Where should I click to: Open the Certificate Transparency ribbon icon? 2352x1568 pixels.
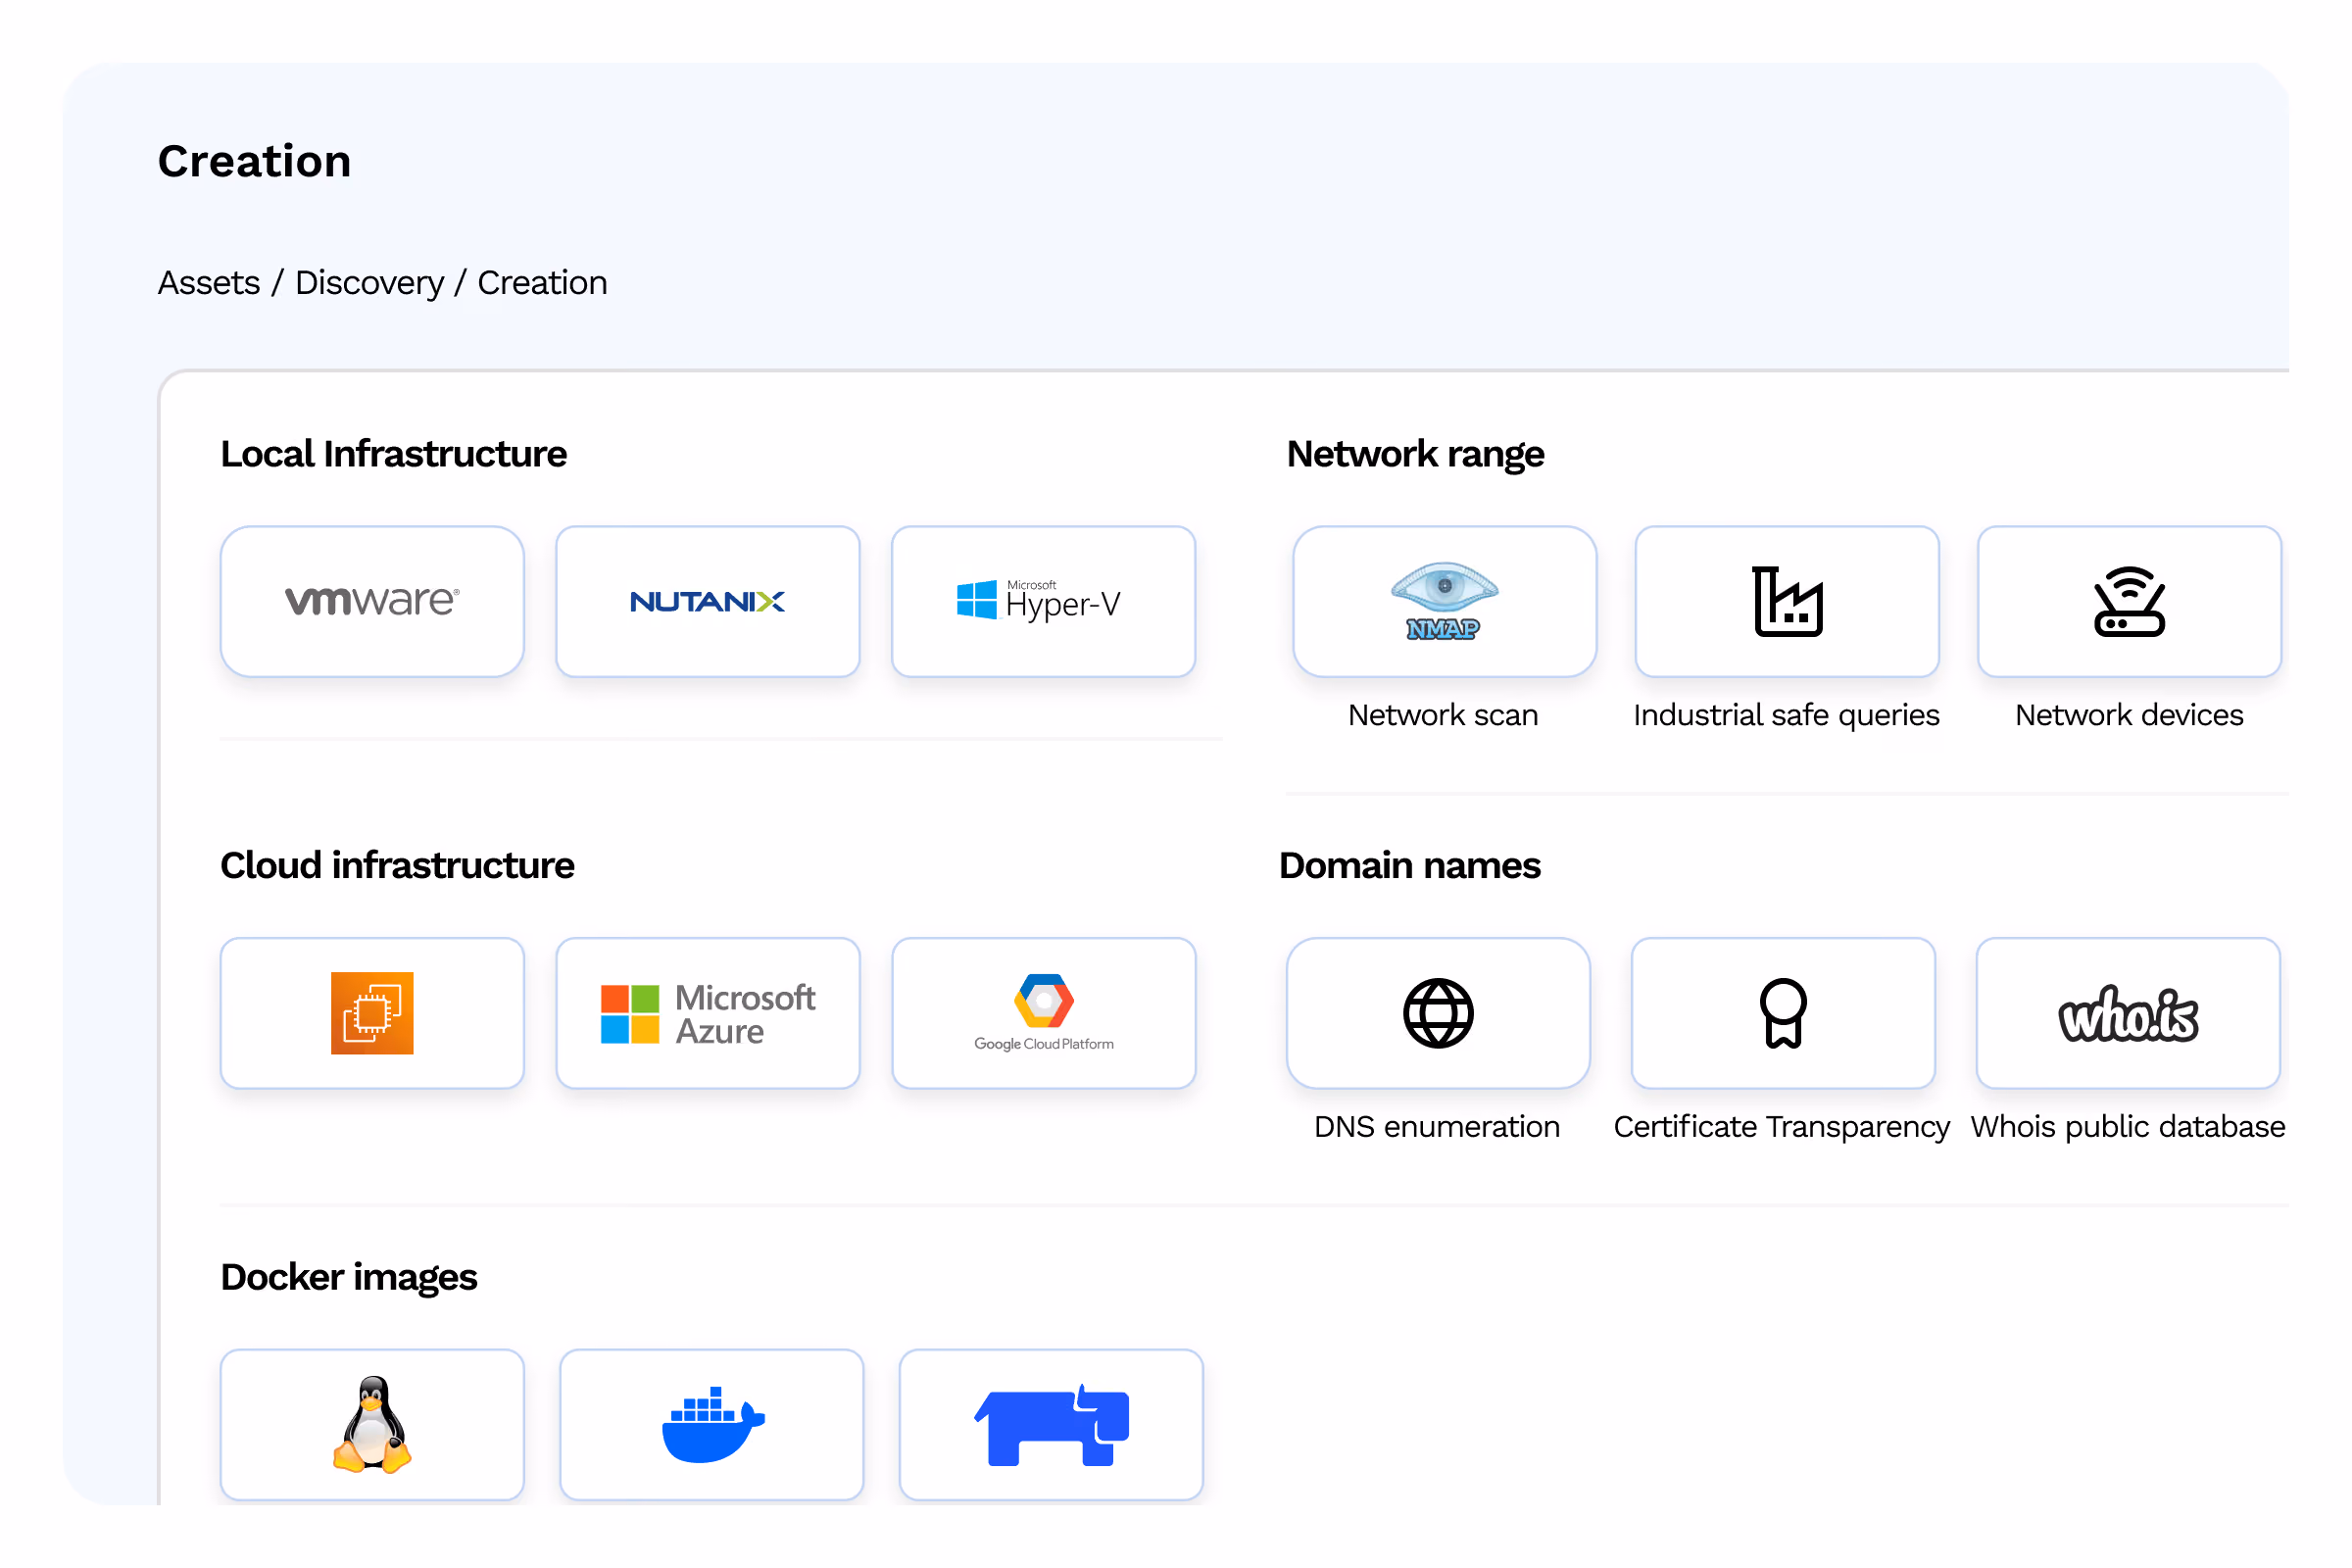tap(1783, 1013)
